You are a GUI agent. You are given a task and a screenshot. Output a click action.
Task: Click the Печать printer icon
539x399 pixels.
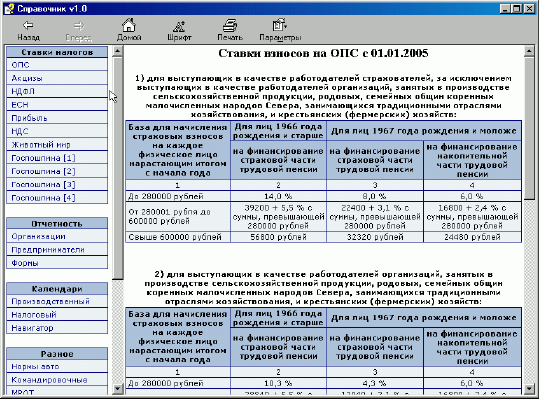click(x=230, y=25)
